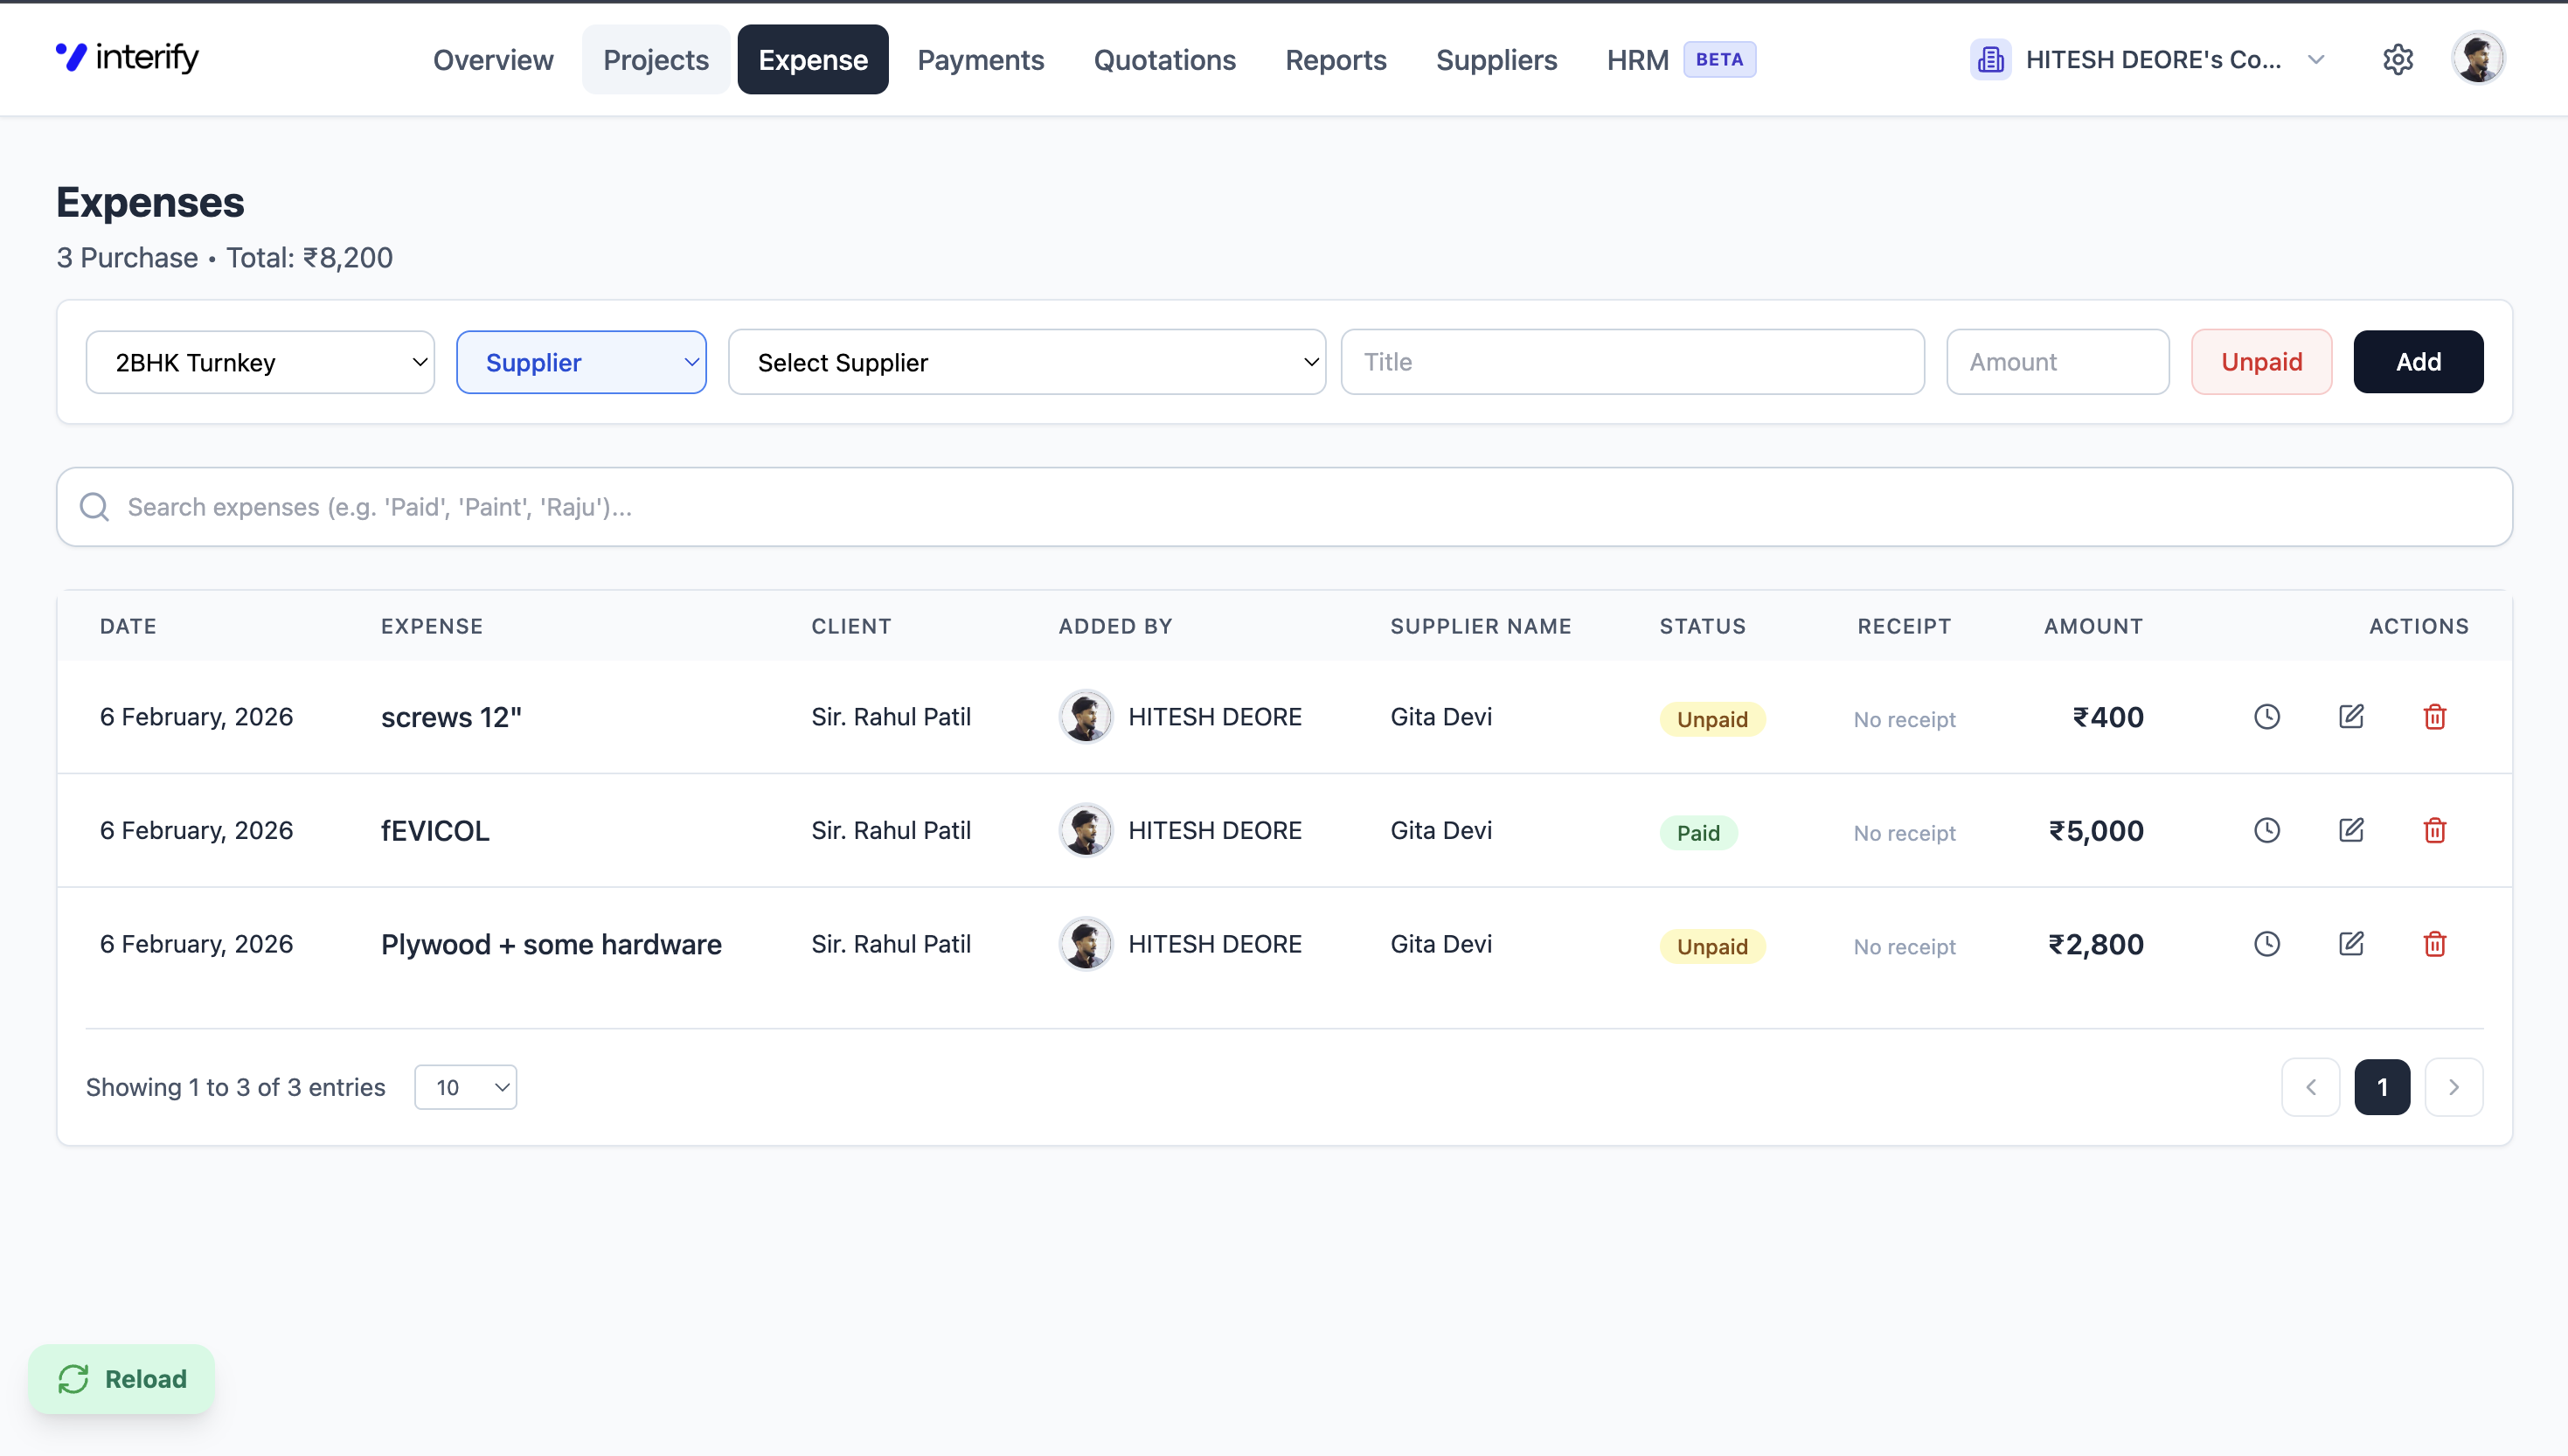Delete the screws 12" expense row
The image size is (2568, 1456).
[x=2434, y=717]
